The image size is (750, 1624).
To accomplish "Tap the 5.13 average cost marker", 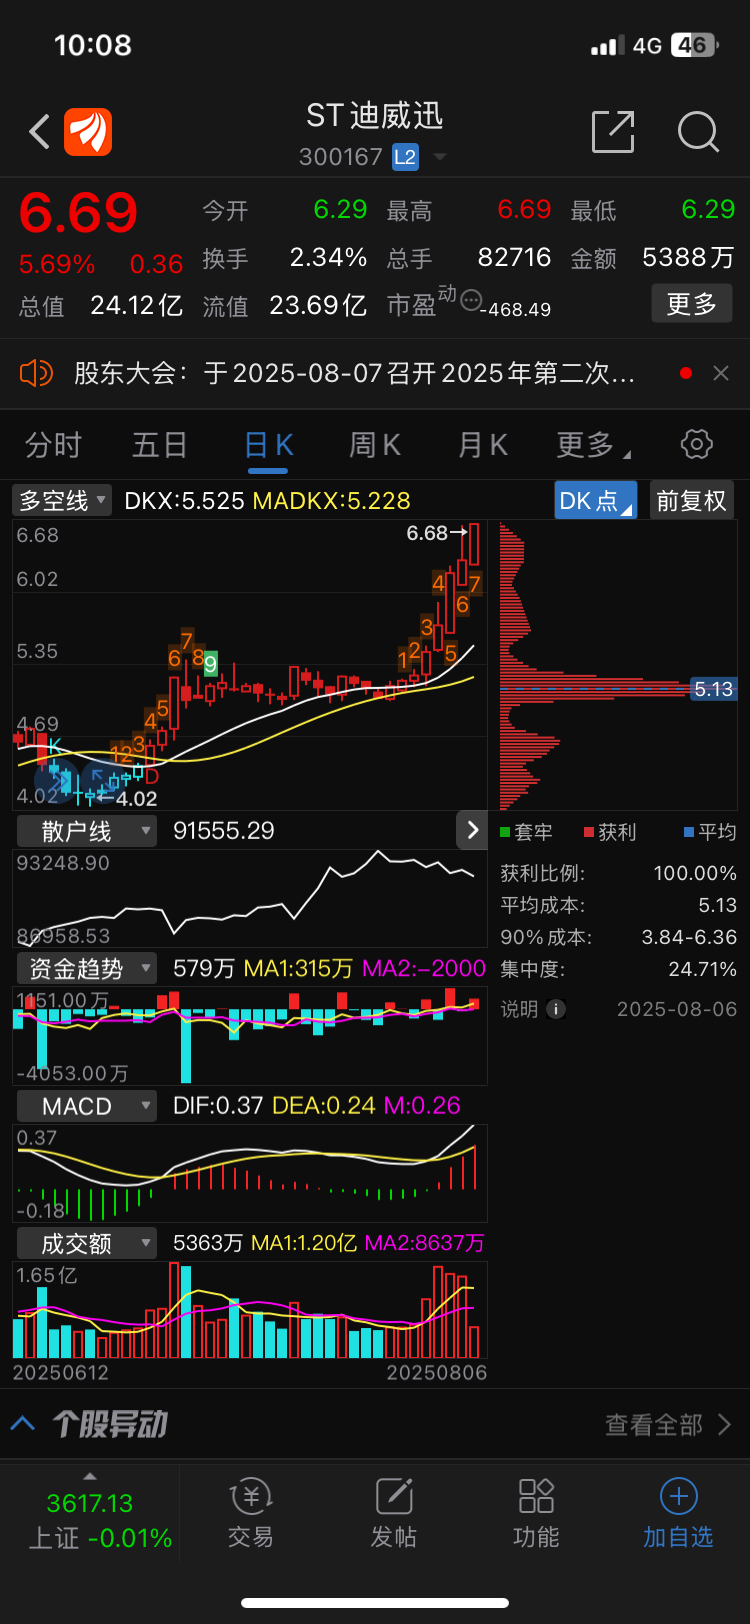I will 713,689.
